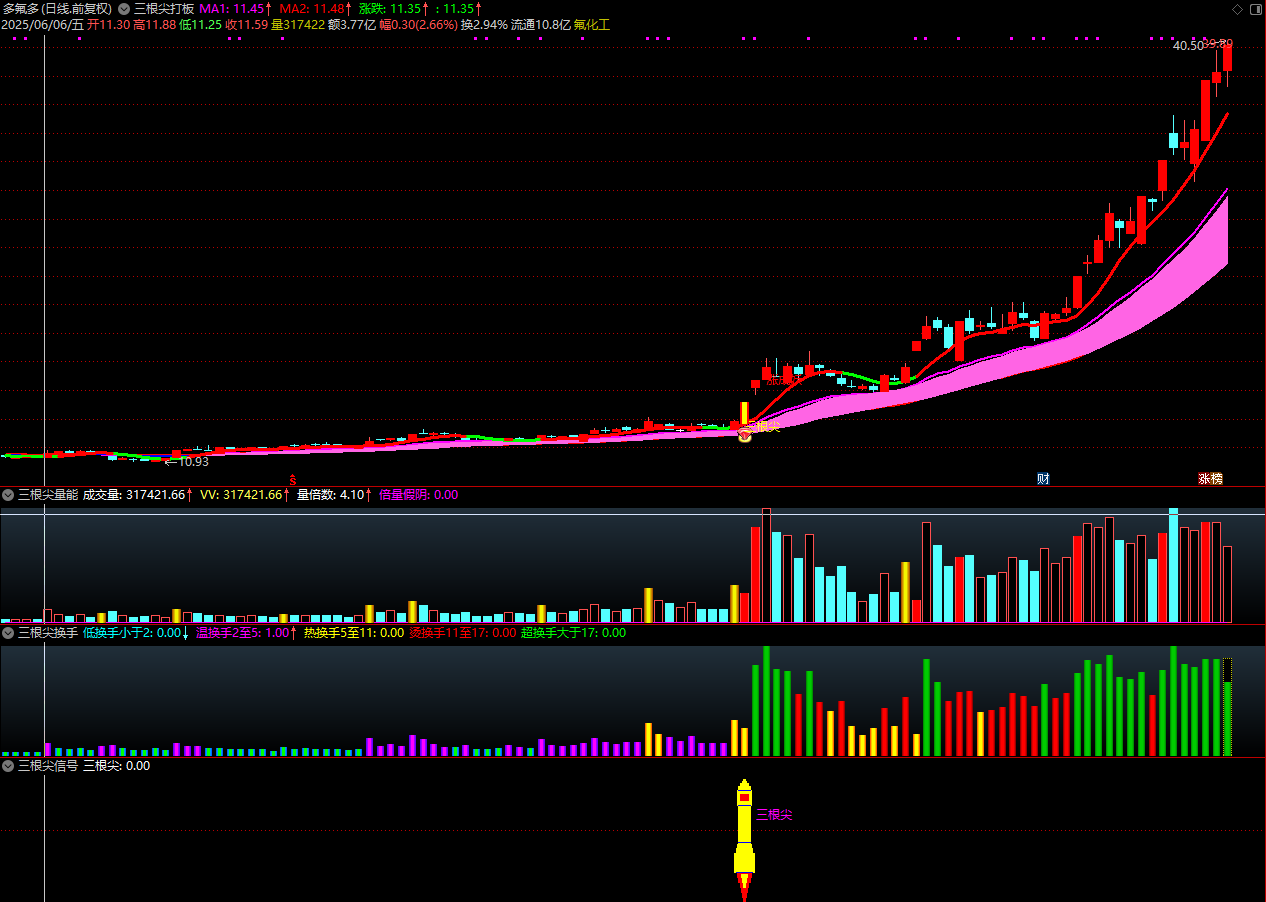
Task: Click the round signal icon under the yellow candle
Action: pos(744,436)
